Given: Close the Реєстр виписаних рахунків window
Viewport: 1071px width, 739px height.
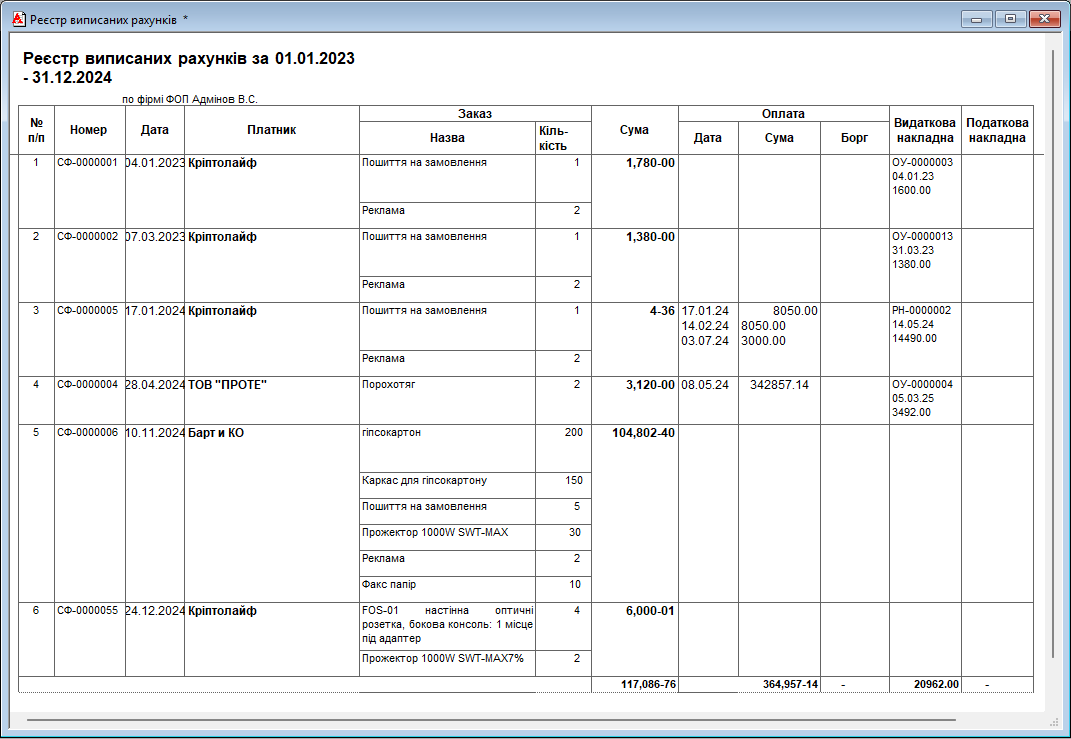Looking at the screenshot, I should pos(1044,19).
